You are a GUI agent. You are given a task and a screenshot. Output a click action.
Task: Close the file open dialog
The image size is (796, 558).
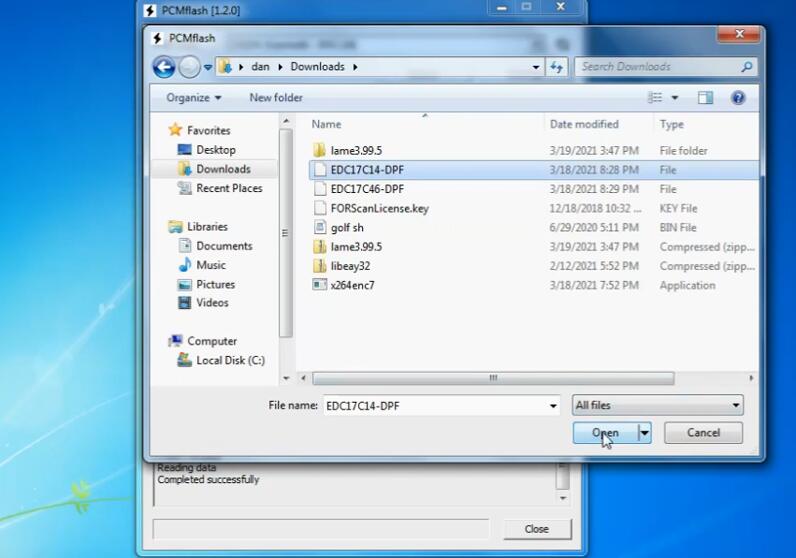click(x=739, y=34)
